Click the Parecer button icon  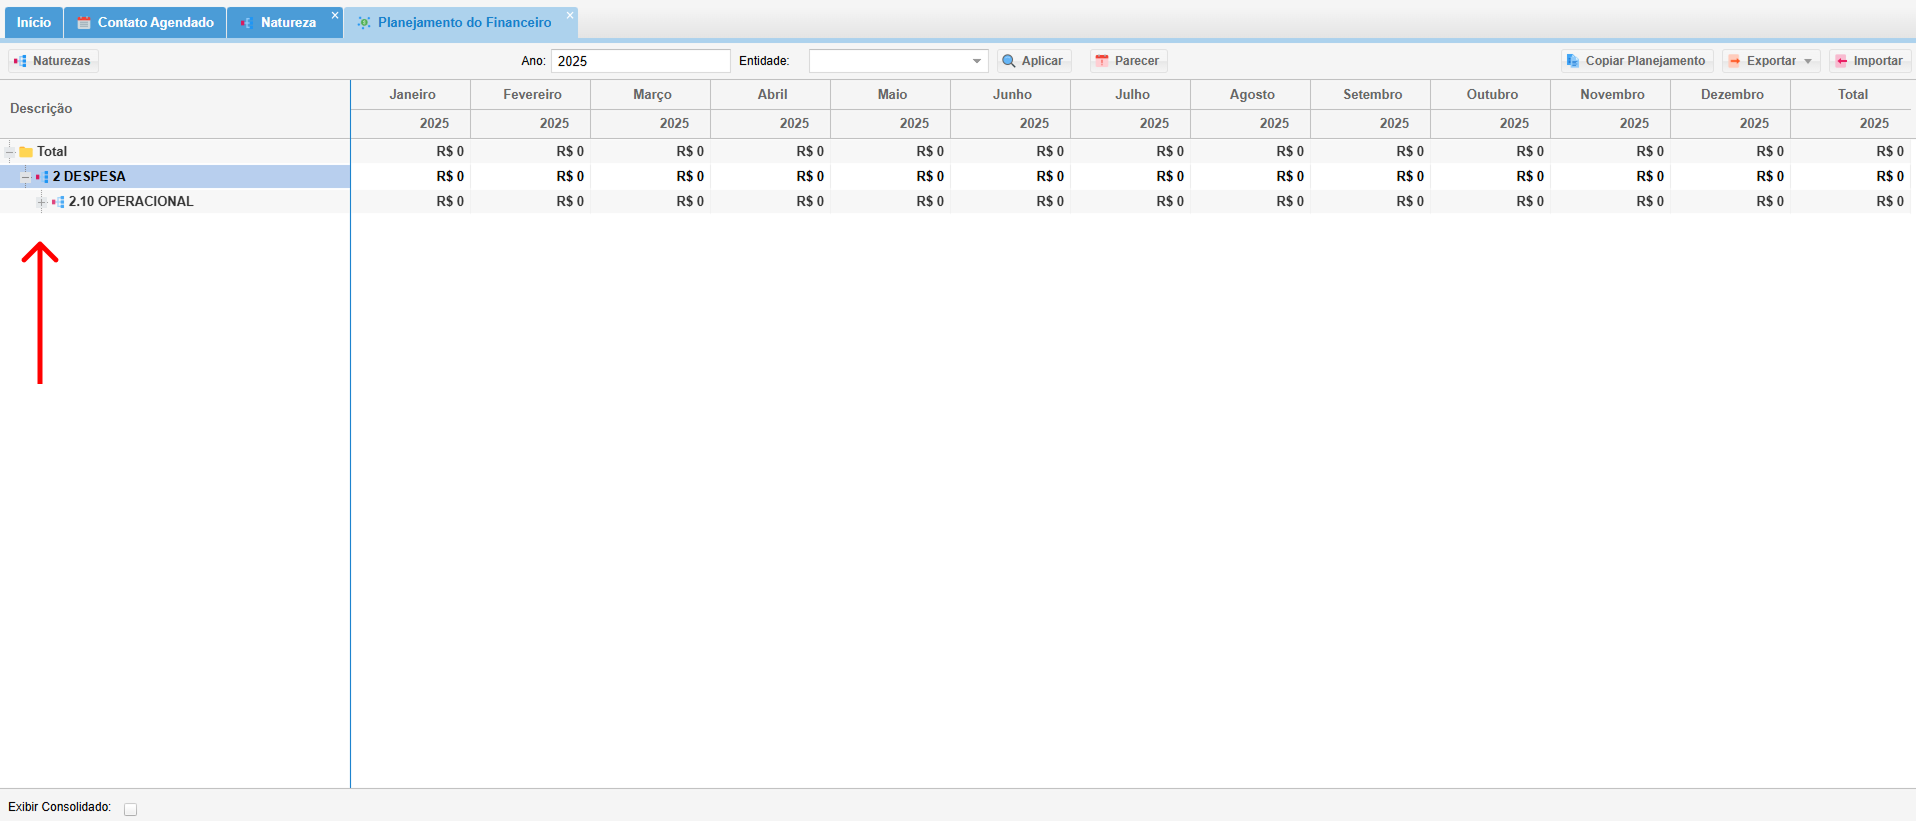(x=1102, y=61)
